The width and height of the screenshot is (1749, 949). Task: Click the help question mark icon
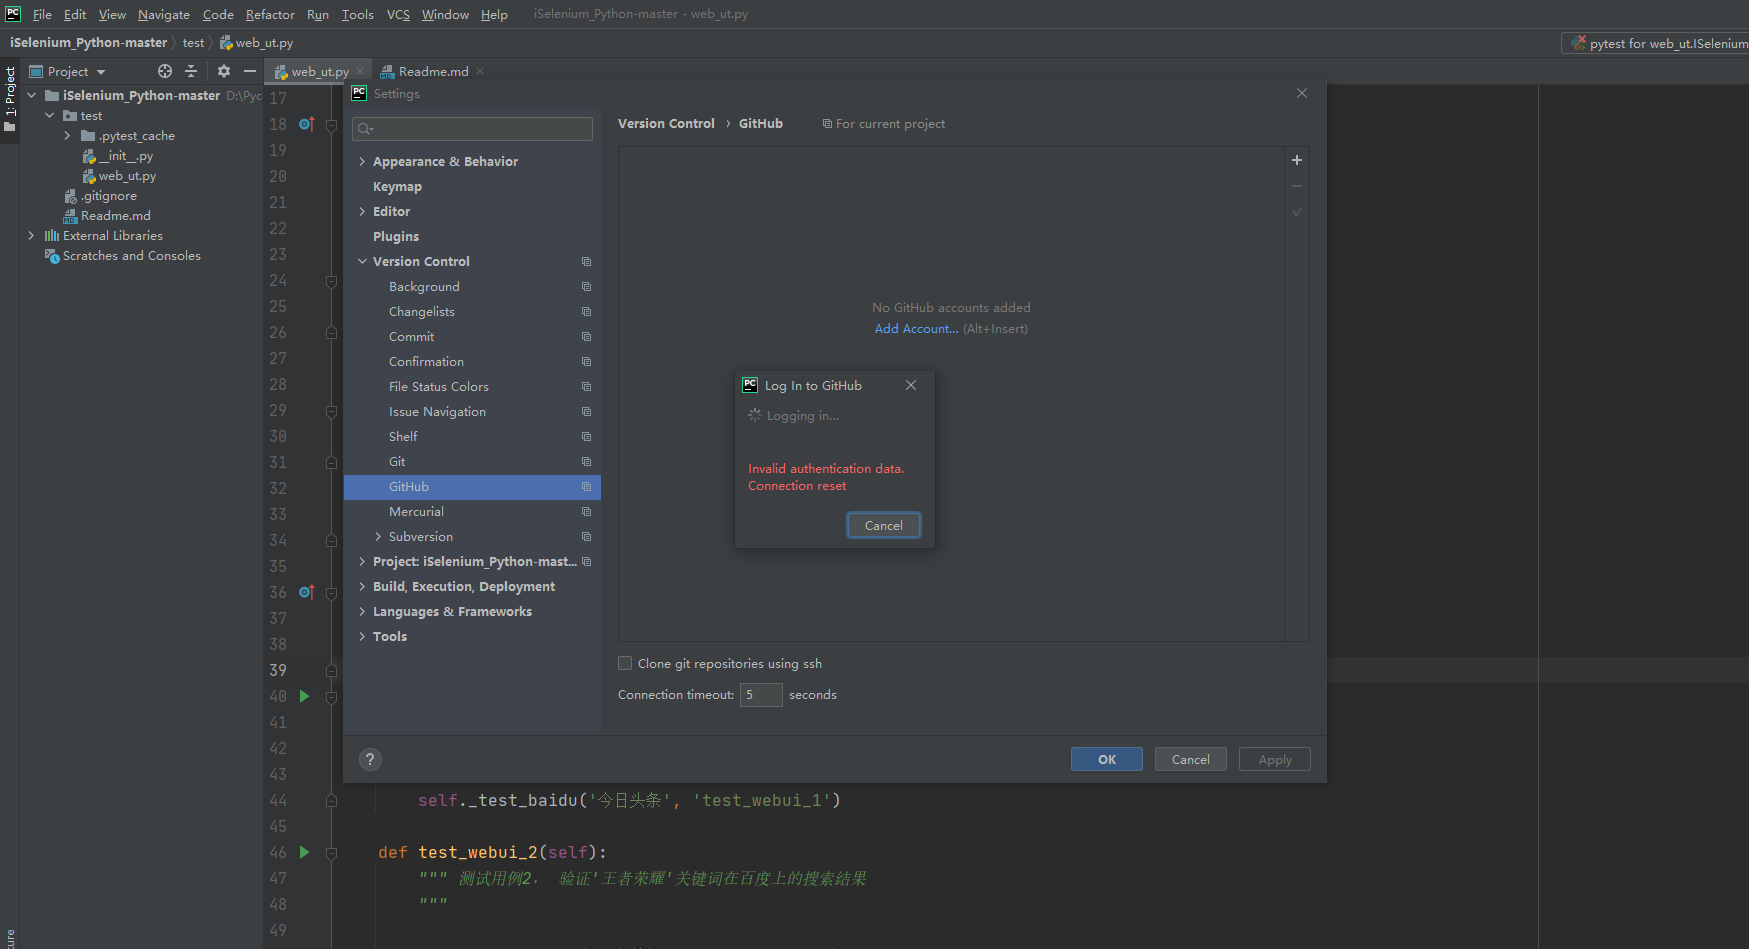(x=370, y=759)
